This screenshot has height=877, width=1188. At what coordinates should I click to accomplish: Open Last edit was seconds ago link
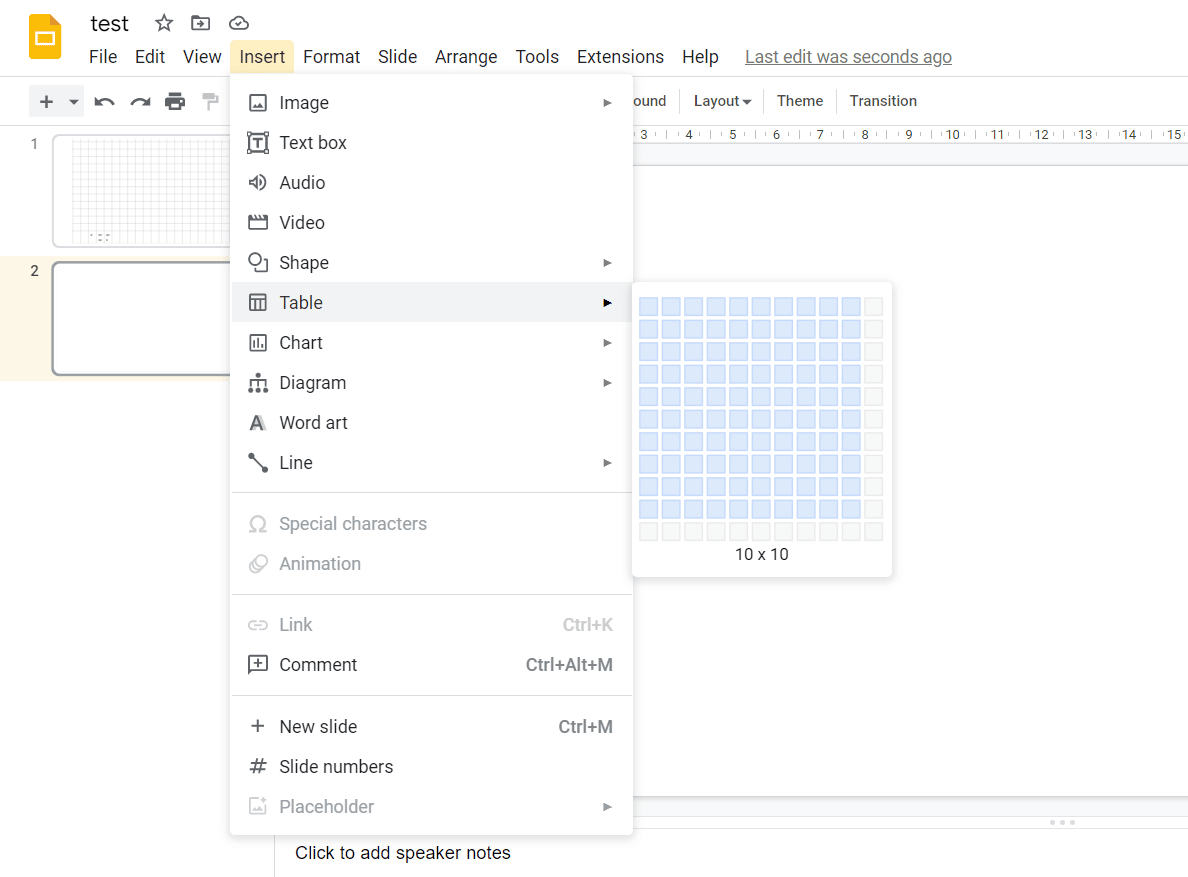848,57
